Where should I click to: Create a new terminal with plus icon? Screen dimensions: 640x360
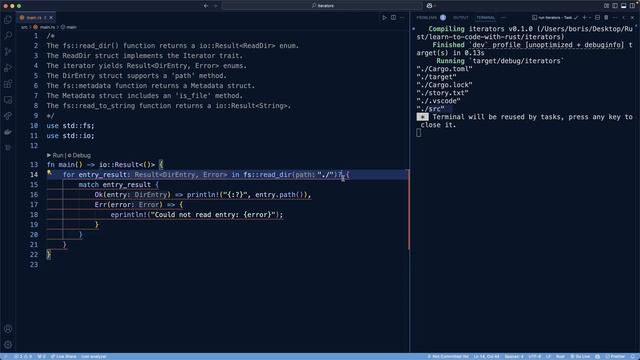coord(584,18)
